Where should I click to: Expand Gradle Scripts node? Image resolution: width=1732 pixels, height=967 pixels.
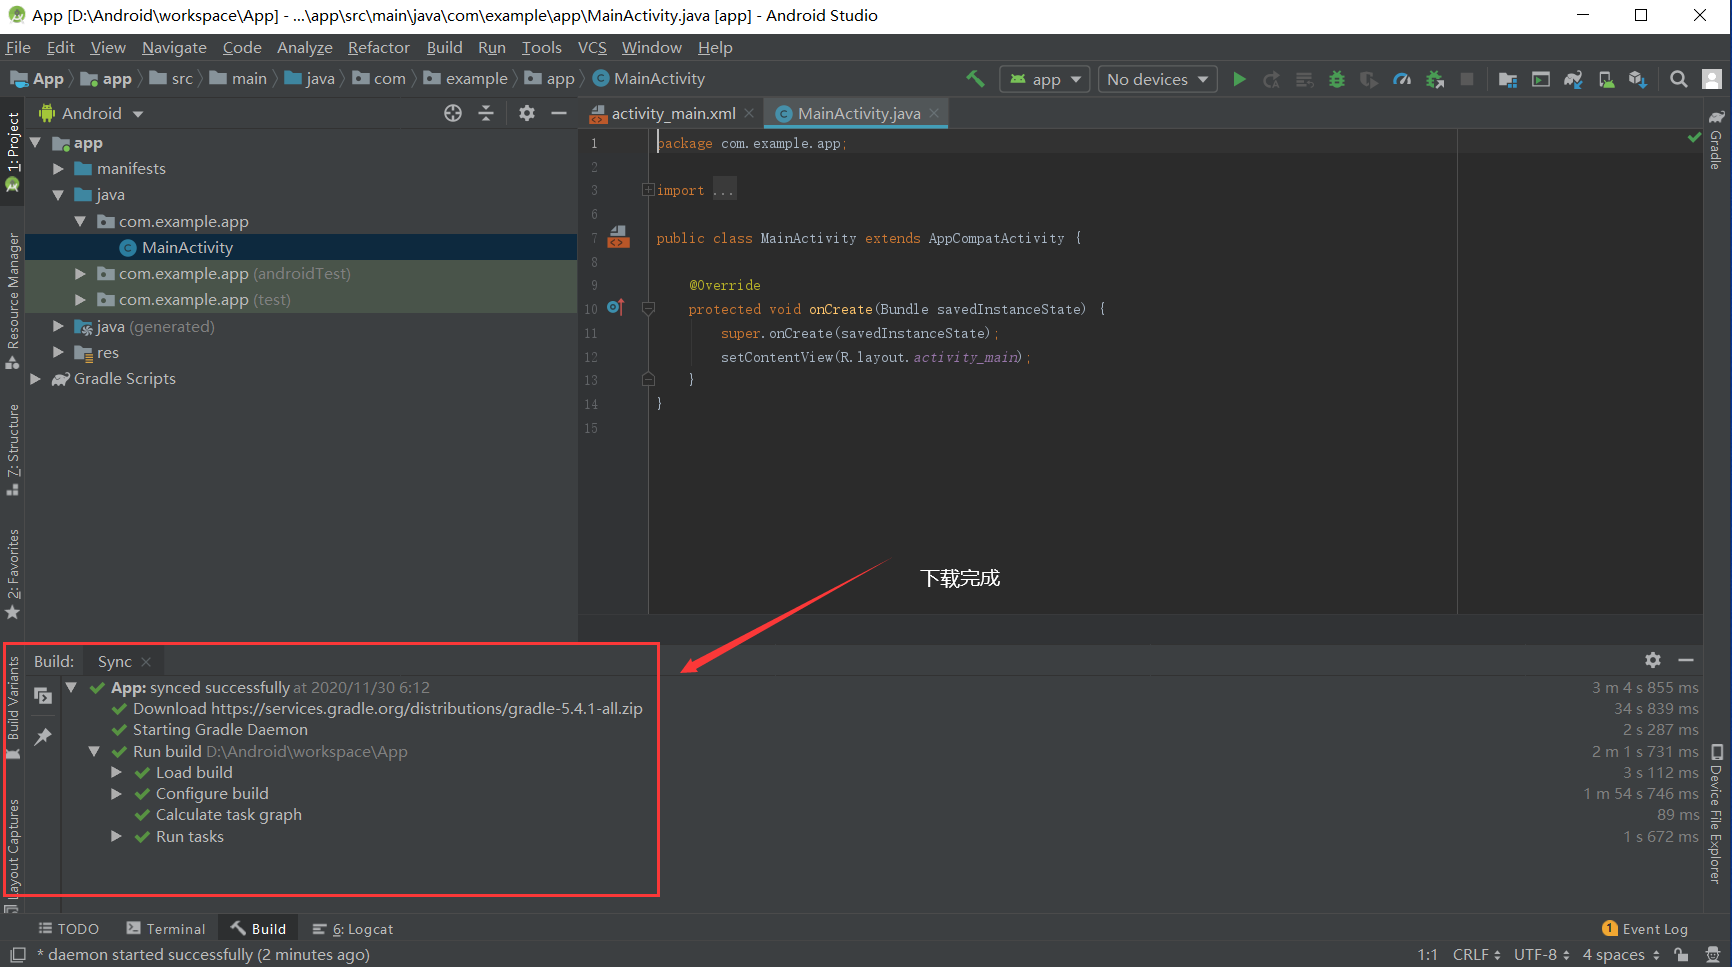(x=36, y=378)
